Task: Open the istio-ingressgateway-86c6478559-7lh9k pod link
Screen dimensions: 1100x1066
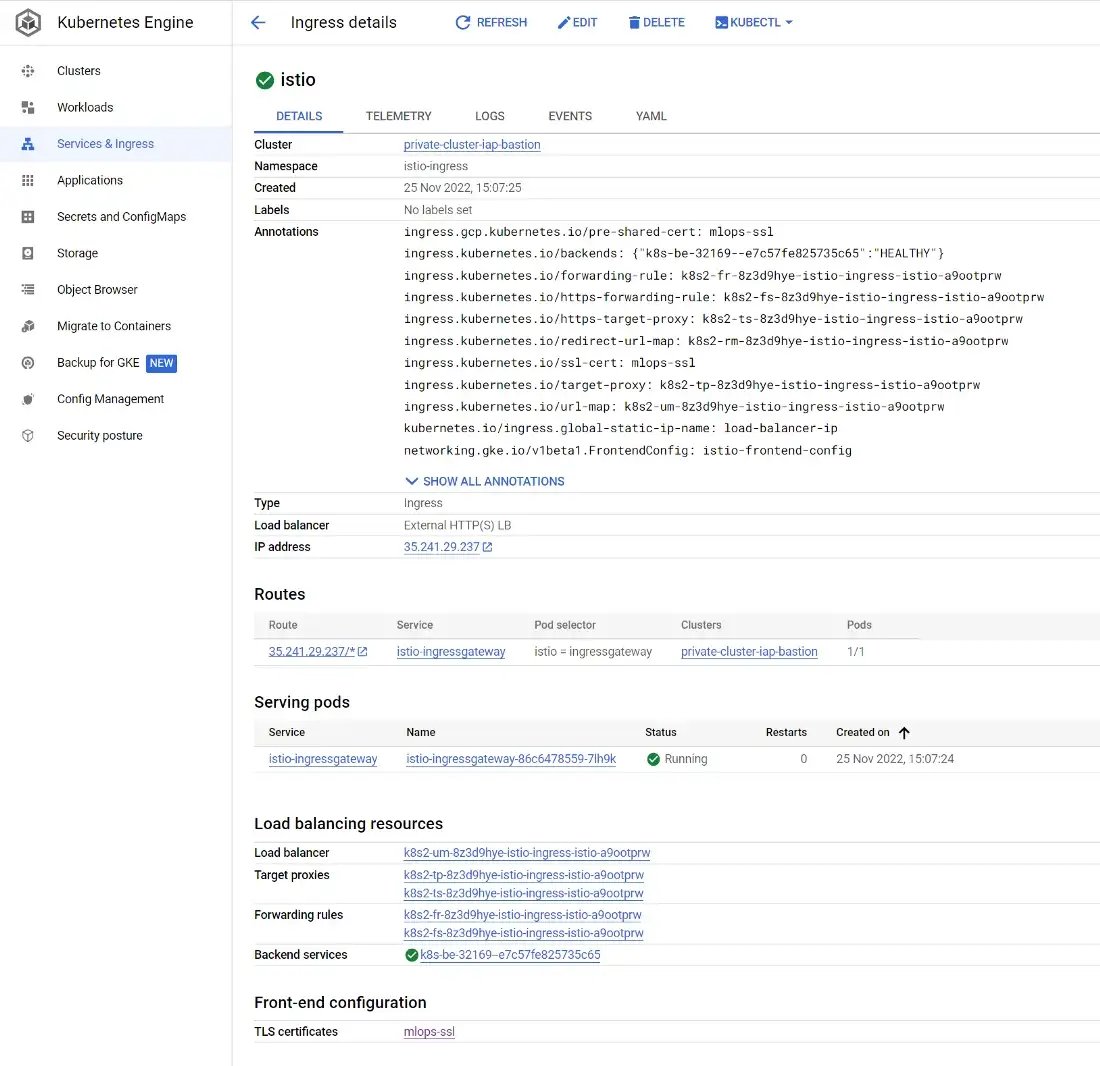Action: tap(511, 759)
